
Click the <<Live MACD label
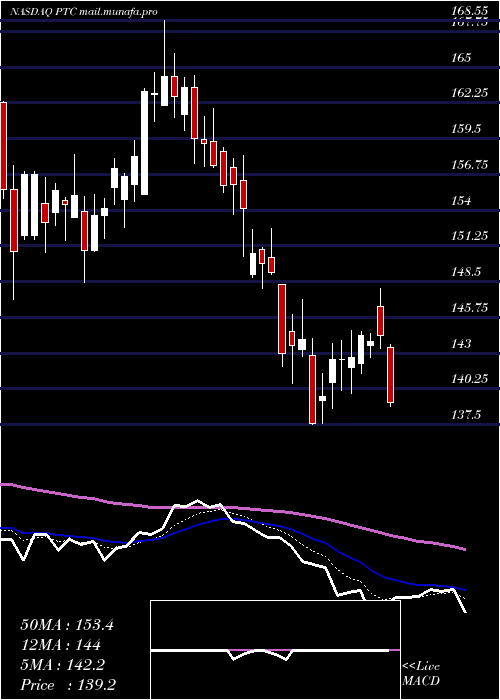(x=421, y=674)
